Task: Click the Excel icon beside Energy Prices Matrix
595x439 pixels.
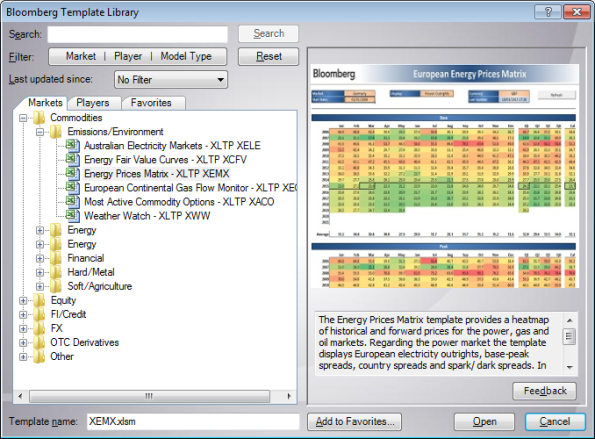Action: click(72, 173)
